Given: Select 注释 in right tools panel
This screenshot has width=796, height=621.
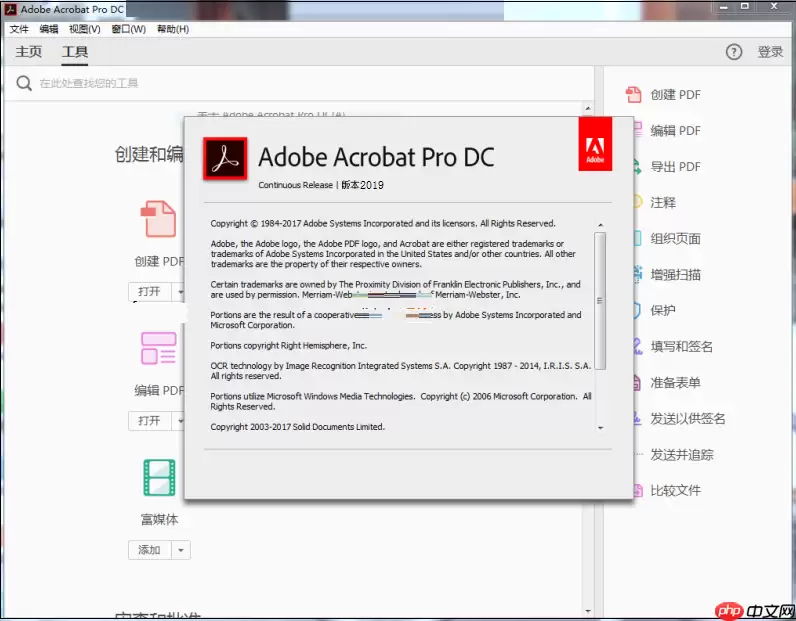Looking at the screenshot, I should coord(663,203).
